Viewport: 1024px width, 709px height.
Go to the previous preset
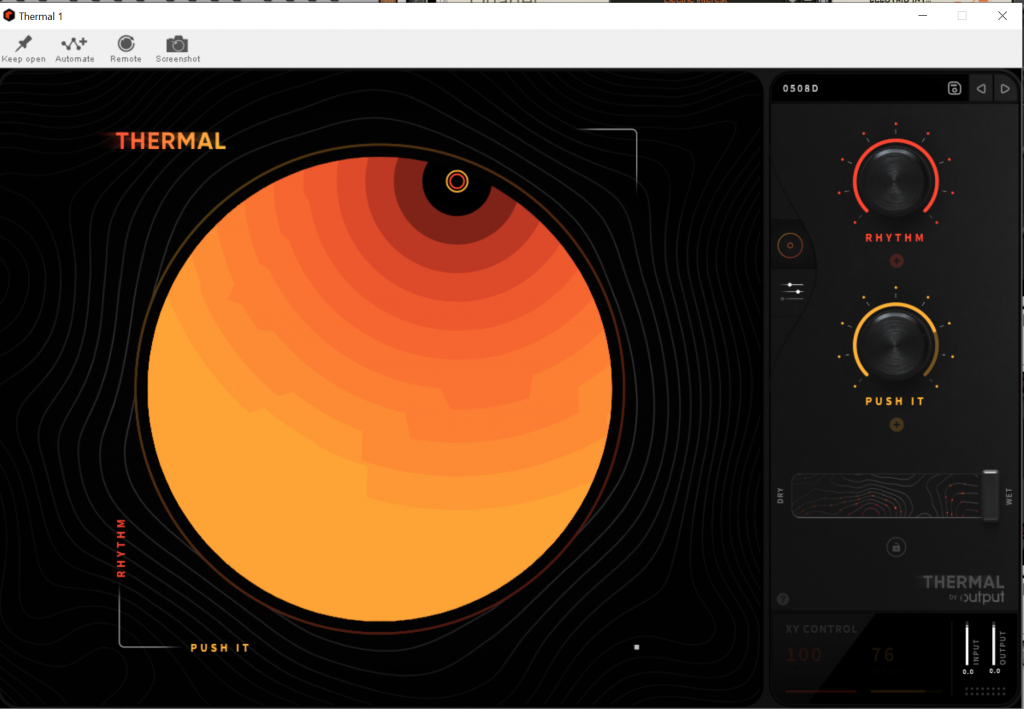[x=981, y=89]
